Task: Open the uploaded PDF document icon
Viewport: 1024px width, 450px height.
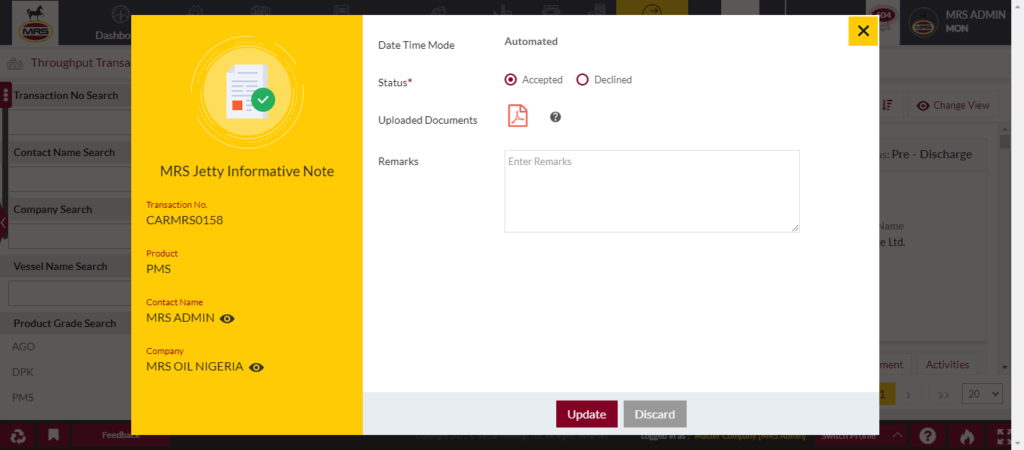Action: point(518,116)
